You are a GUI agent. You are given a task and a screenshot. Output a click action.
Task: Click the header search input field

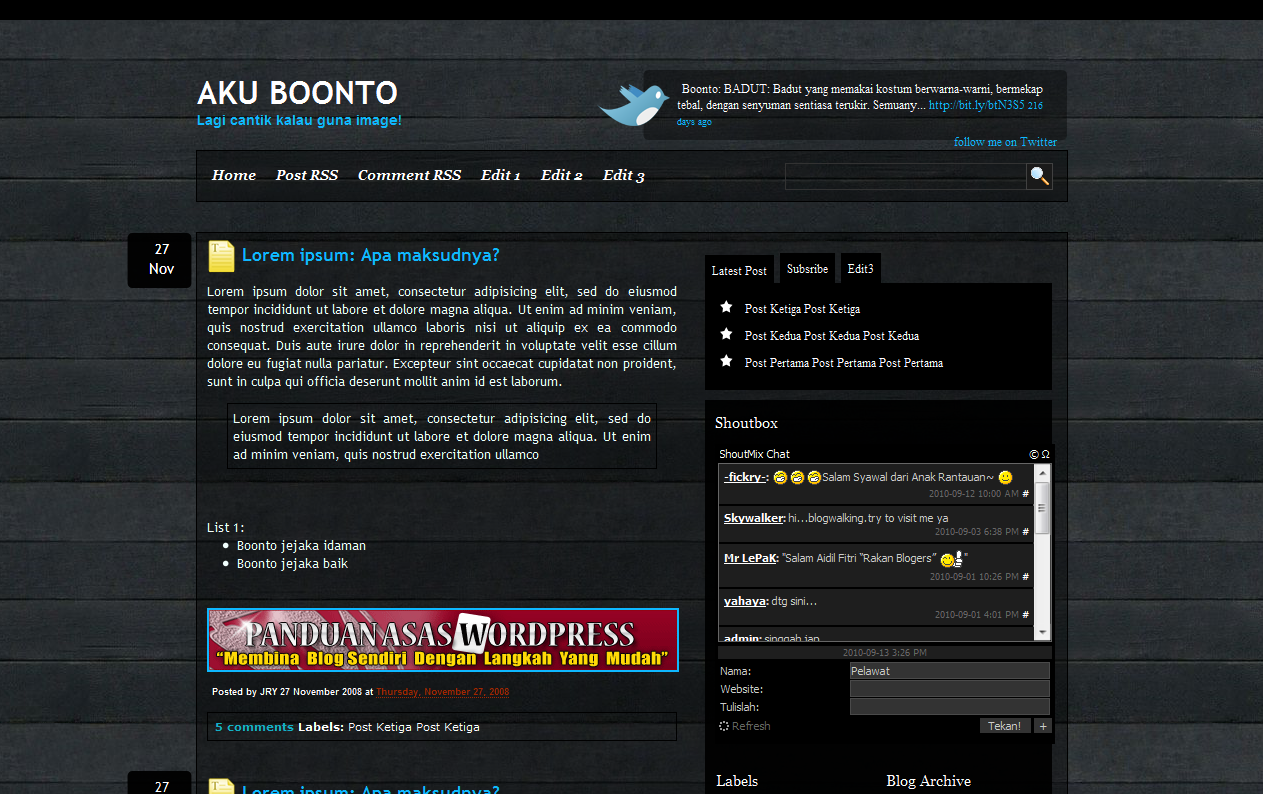click(x=906, y=176)
